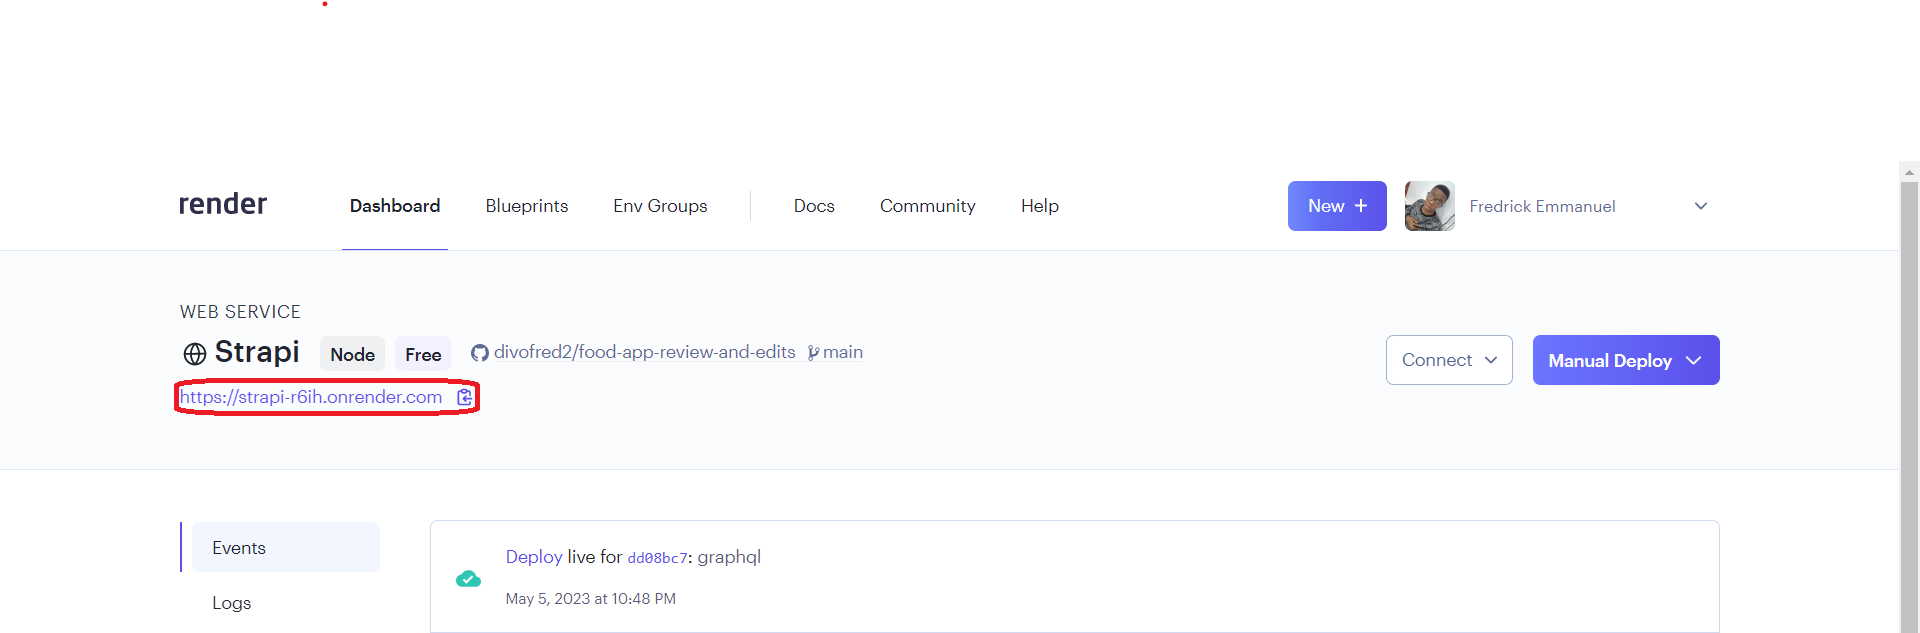
Task: Click the Fredrick Emmanuel account name
Action: (1542, 206)
